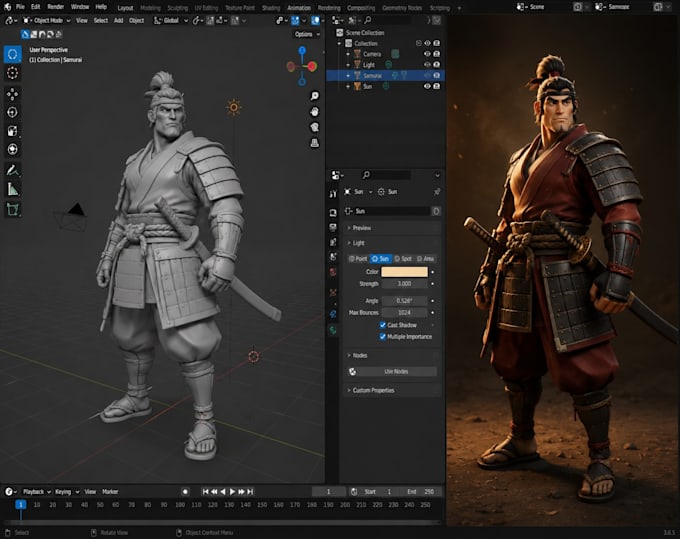Image resolution: width=680 pixels, height=539 pixels.
Task: Activate the Scale tool
Action: 13,131
